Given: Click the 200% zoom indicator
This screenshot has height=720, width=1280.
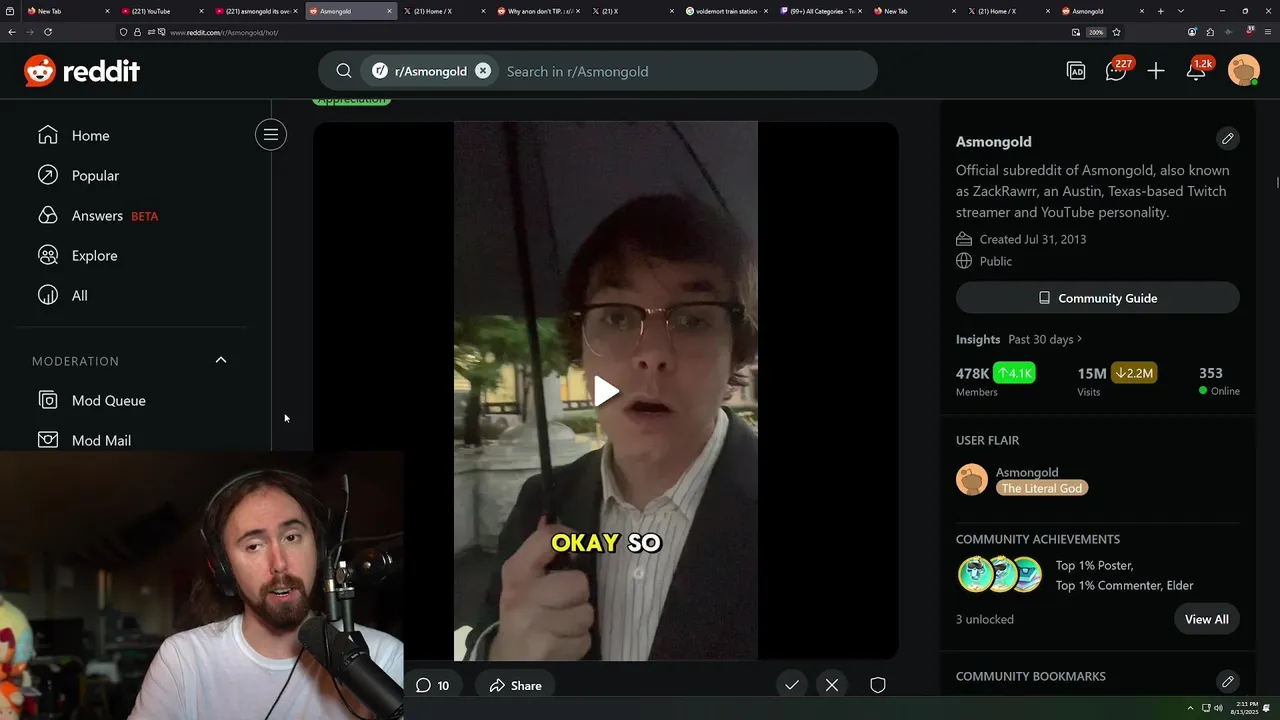Looking at the screenshot, I should [x=1096, y=32].
